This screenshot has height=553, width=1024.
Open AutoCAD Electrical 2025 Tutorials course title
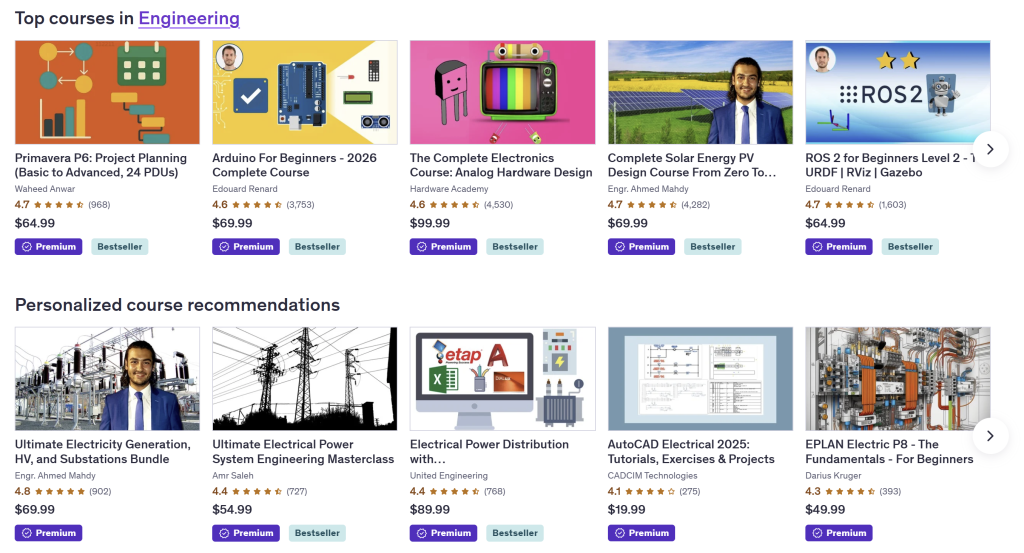(691, 451)
